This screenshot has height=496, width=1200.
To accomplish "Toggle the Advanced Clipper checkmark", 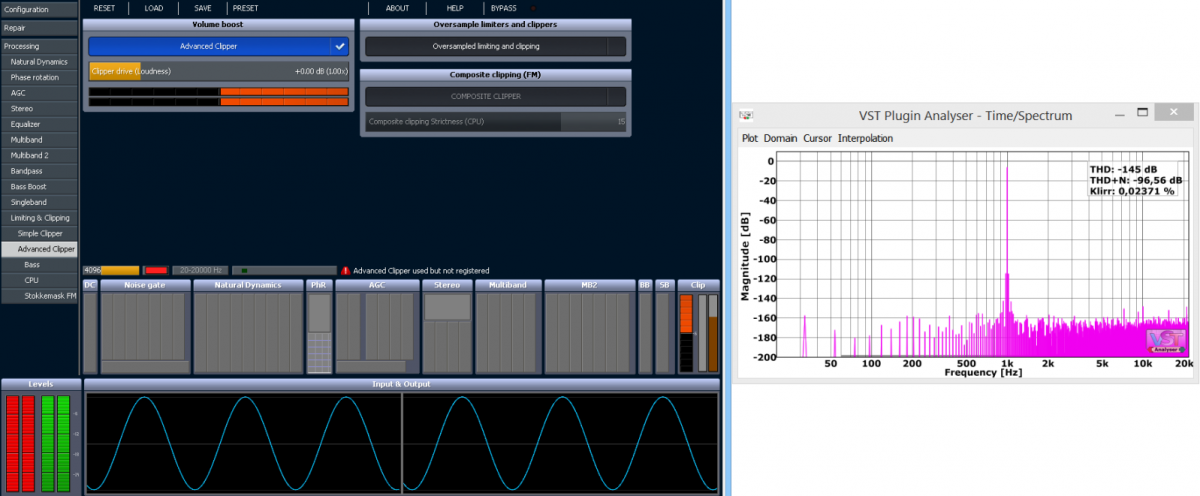I will (340, 46).
